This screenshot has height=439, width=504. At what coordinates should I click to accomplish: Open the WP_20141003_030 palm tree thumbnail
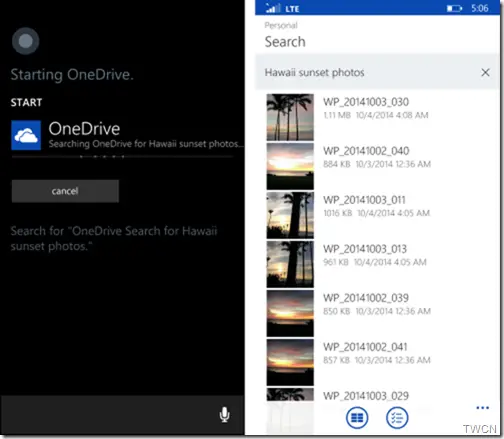click(290, 117)
